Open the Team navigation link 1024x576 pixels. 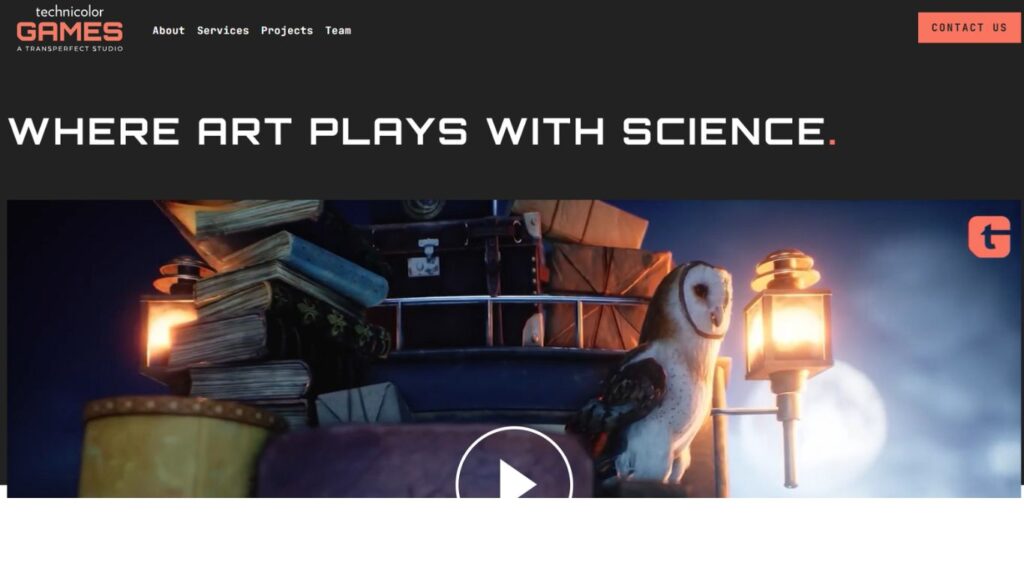click(x=338, y=30)
